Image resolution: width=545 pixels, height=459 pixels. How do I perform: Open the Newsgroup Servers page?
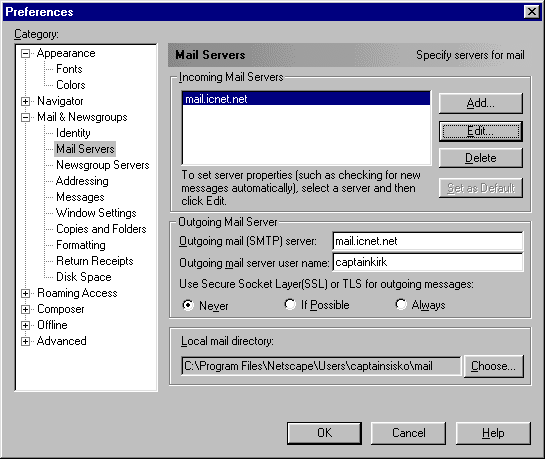pos(103,165)
